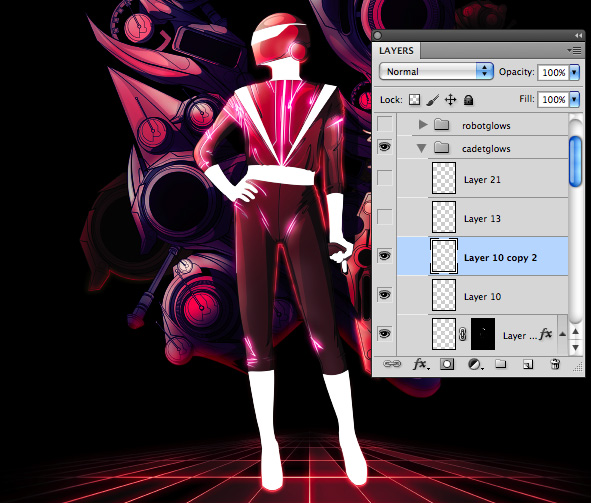This screenshot has height=503, width=591.
Task: Hide Layer 10 eye icon
Action: [x=384, y=295]
